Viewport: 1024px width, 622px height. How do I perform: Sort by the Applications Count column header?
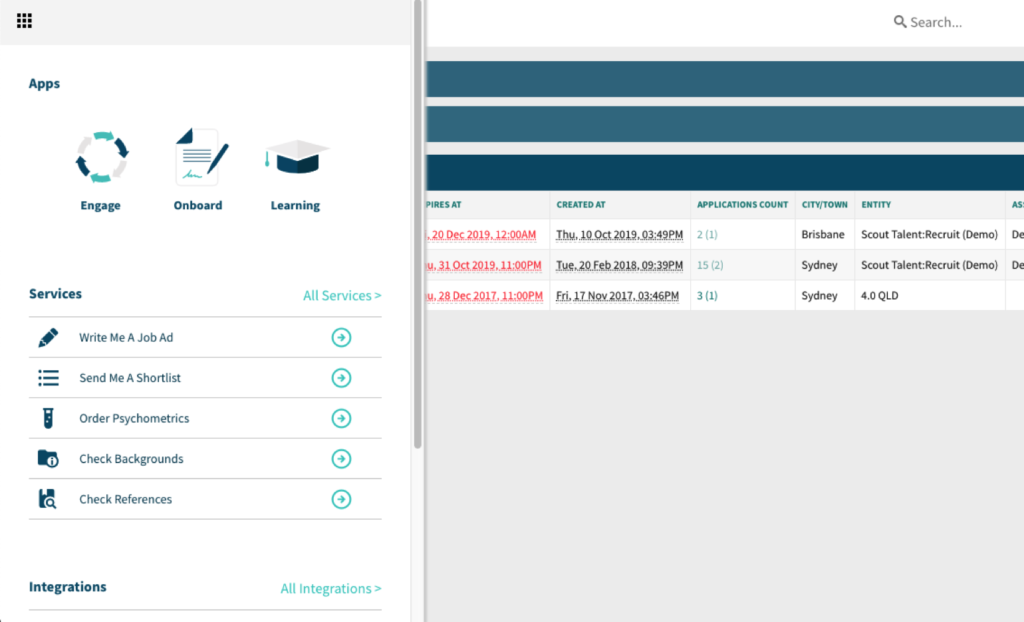pos(742,204)
